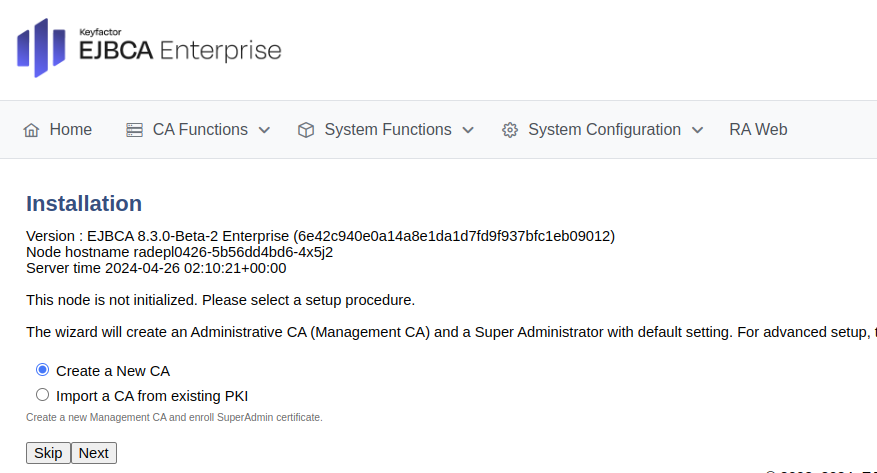Open the System Configuration menu label
Image resolution: width=877 pixels, height=473 pixels.
click(x=604, y=130)
